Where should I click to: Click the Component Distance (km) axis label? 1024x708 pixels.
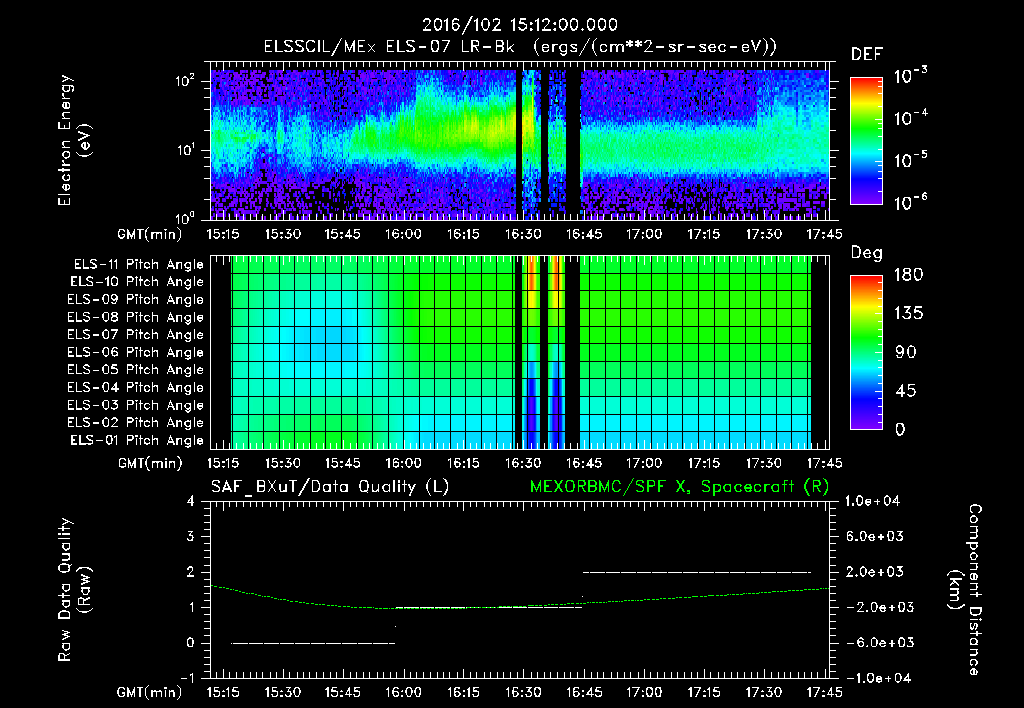tap(965, 590)
